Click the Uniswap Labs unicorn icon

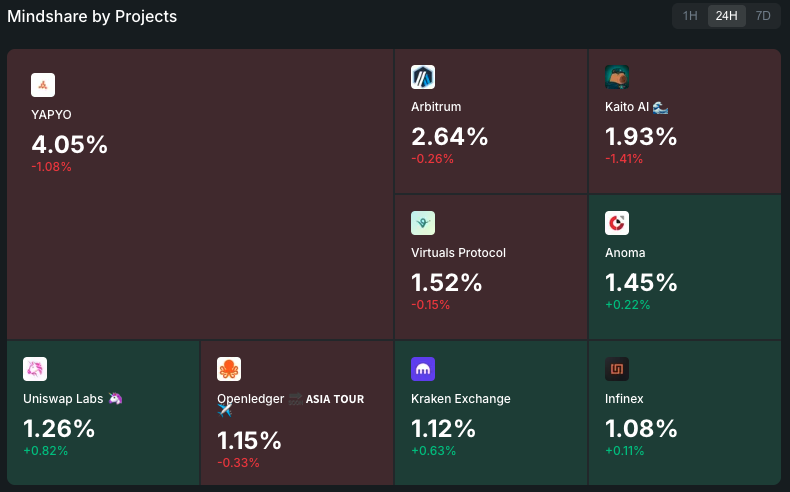click(x=35, y=369)
